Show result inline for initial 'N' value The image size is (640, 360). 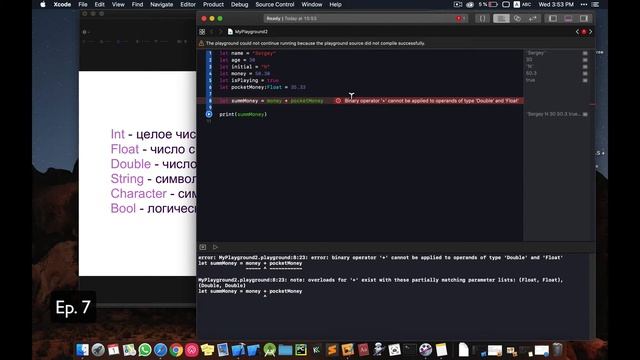pyautogui.click(x=585, y=67)
